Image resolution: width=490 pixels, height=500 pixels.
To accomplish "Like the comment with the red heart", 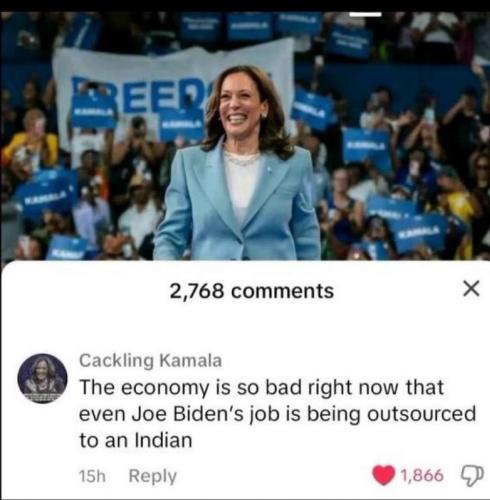I will (x=383, y=475).
